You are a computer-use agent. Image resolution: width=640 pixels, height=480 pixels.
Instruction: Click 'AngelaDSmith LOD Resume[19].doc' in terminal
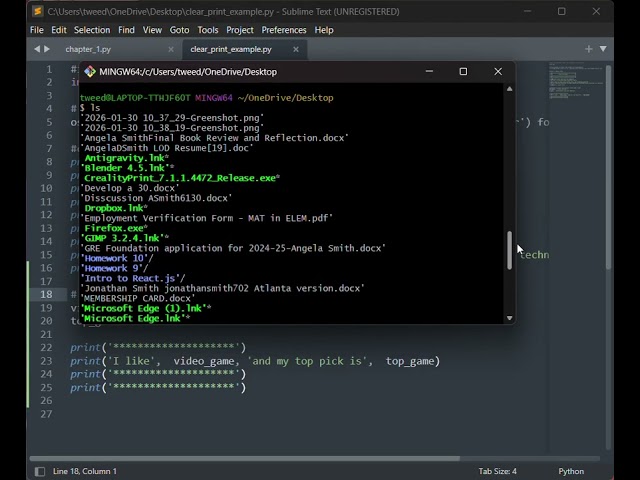point(167,148)
